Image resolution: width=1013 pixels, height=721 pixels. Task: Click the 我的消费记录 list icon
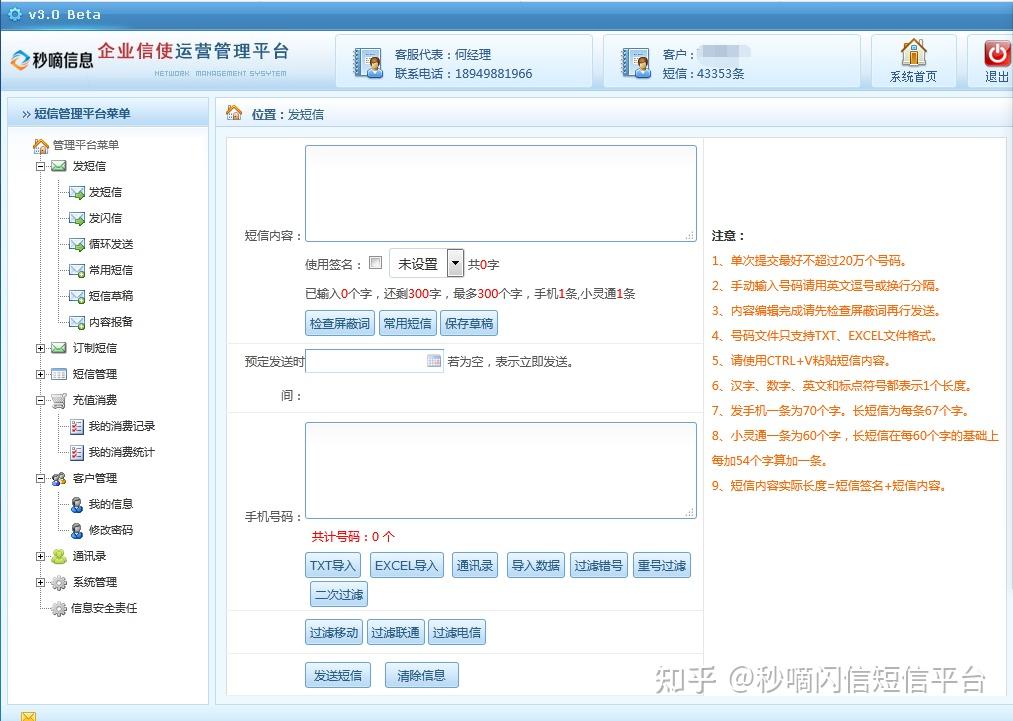77,426
